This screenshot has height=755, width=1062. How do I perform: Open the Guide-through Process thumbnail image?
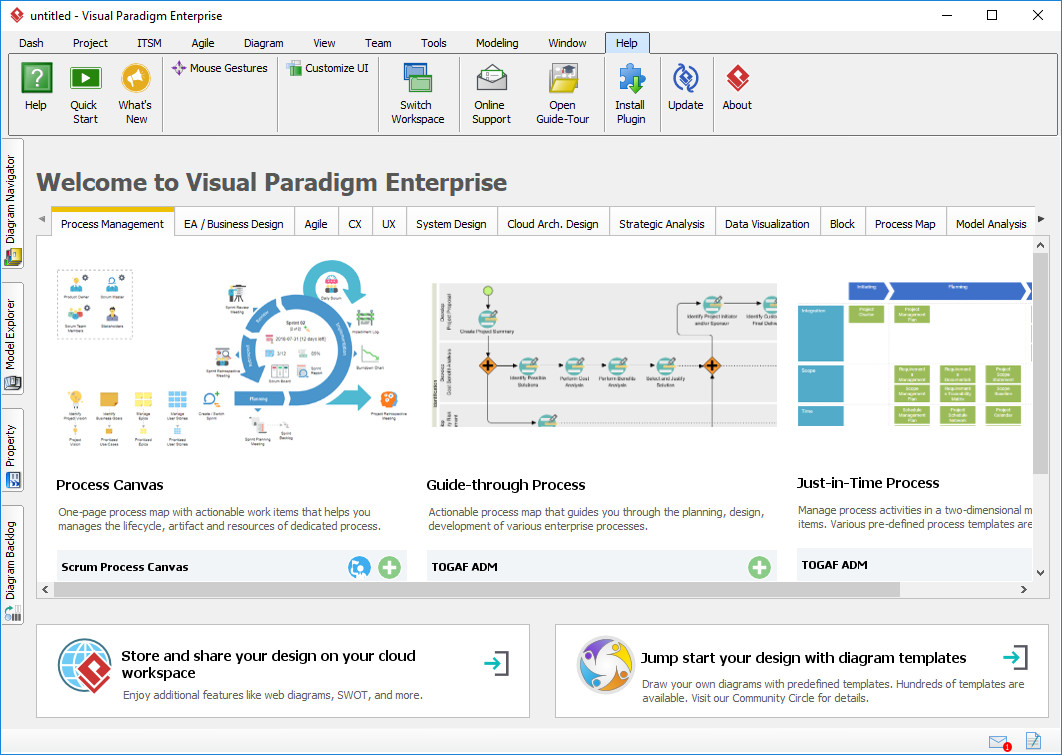(x=604, y=355)
